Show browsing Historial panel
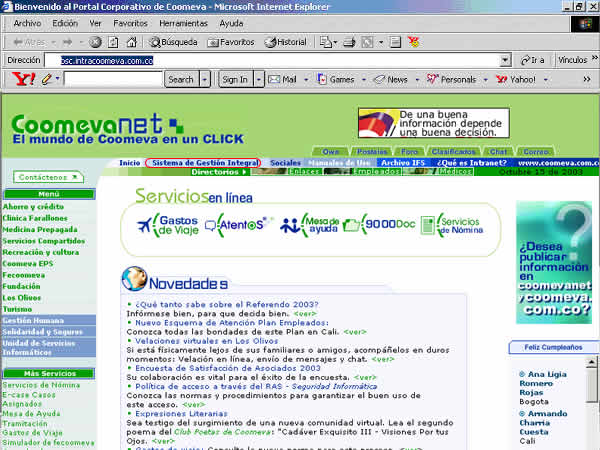600x450 pixels. pyautogui.click(x=285, y=42)
